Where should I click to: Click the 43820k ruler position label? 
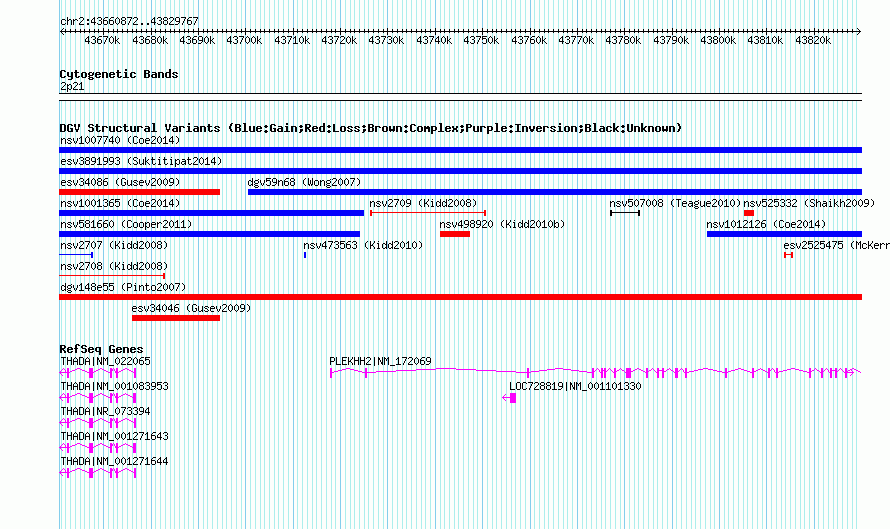813,40
